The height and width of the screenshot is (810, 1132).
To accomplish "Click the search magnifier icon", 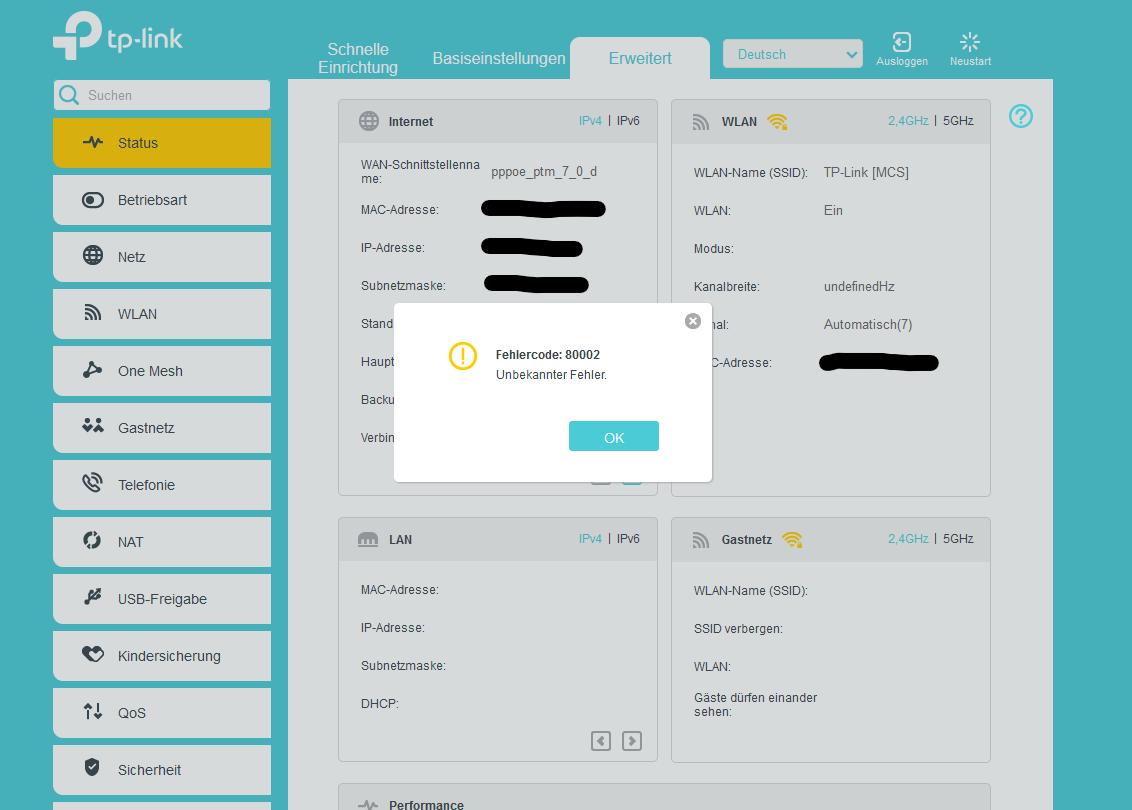I will tap(69, 95).
